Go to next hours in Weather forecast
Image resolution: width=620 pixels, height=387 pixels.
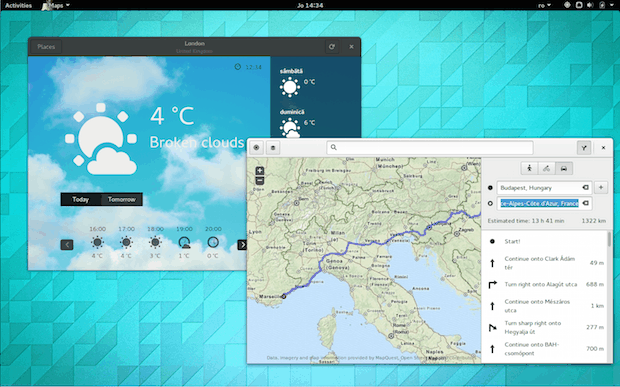coord(242,245)
